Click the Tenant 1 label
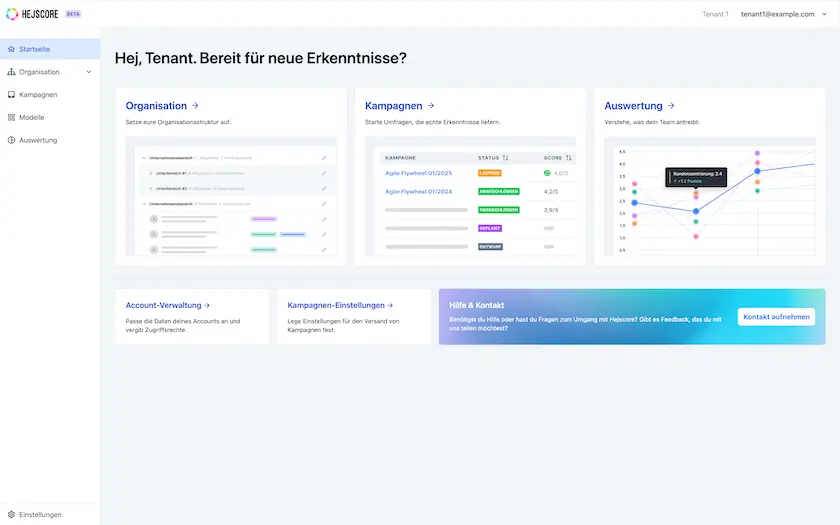The width and height of the screenshot is (840, 525). (715, 14)
